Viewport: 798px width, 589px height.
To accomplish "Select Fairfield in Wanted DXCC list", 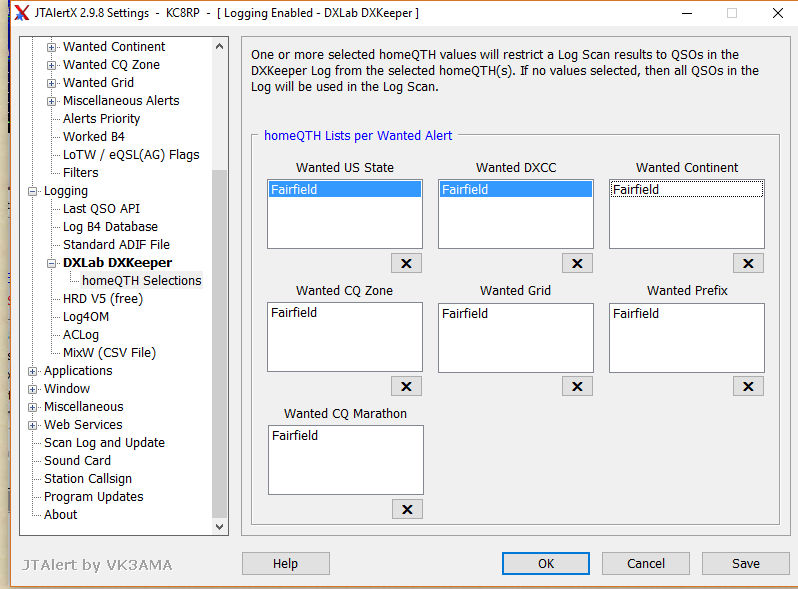I will (516, 189).
